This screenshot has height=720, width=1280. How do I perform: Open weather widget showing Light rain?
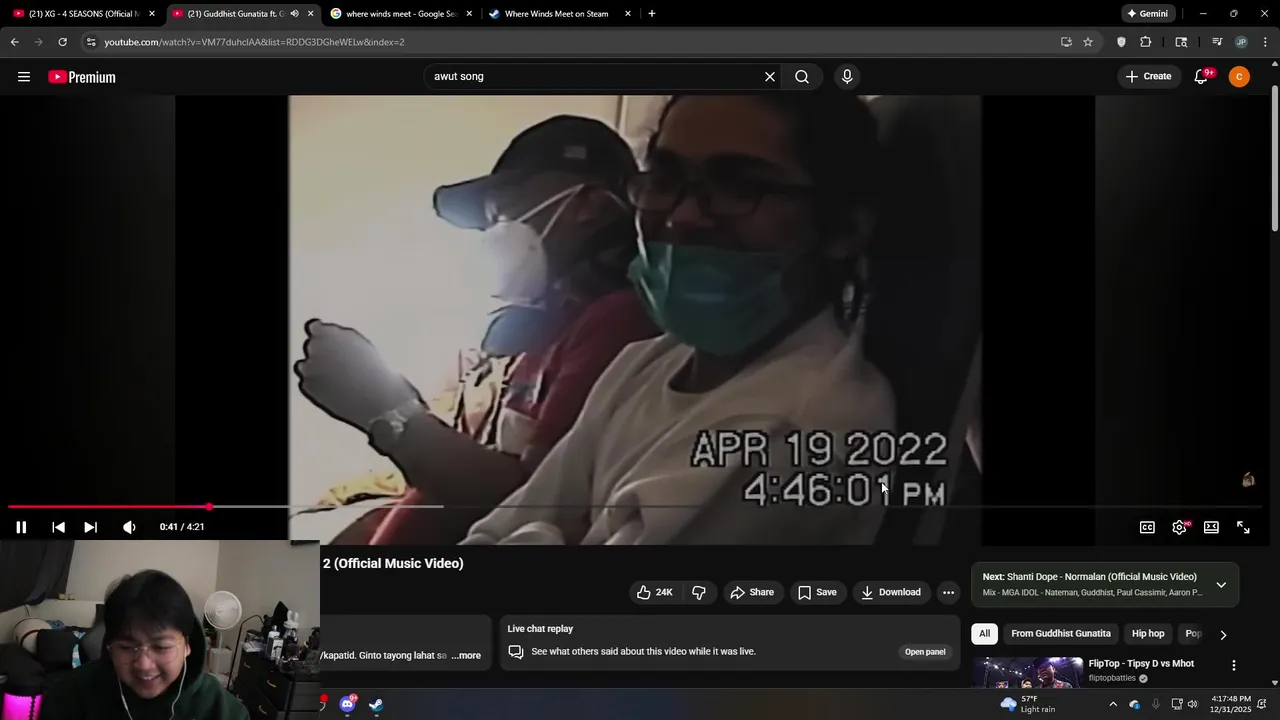pyautogui.click(x=1028, y=704)
